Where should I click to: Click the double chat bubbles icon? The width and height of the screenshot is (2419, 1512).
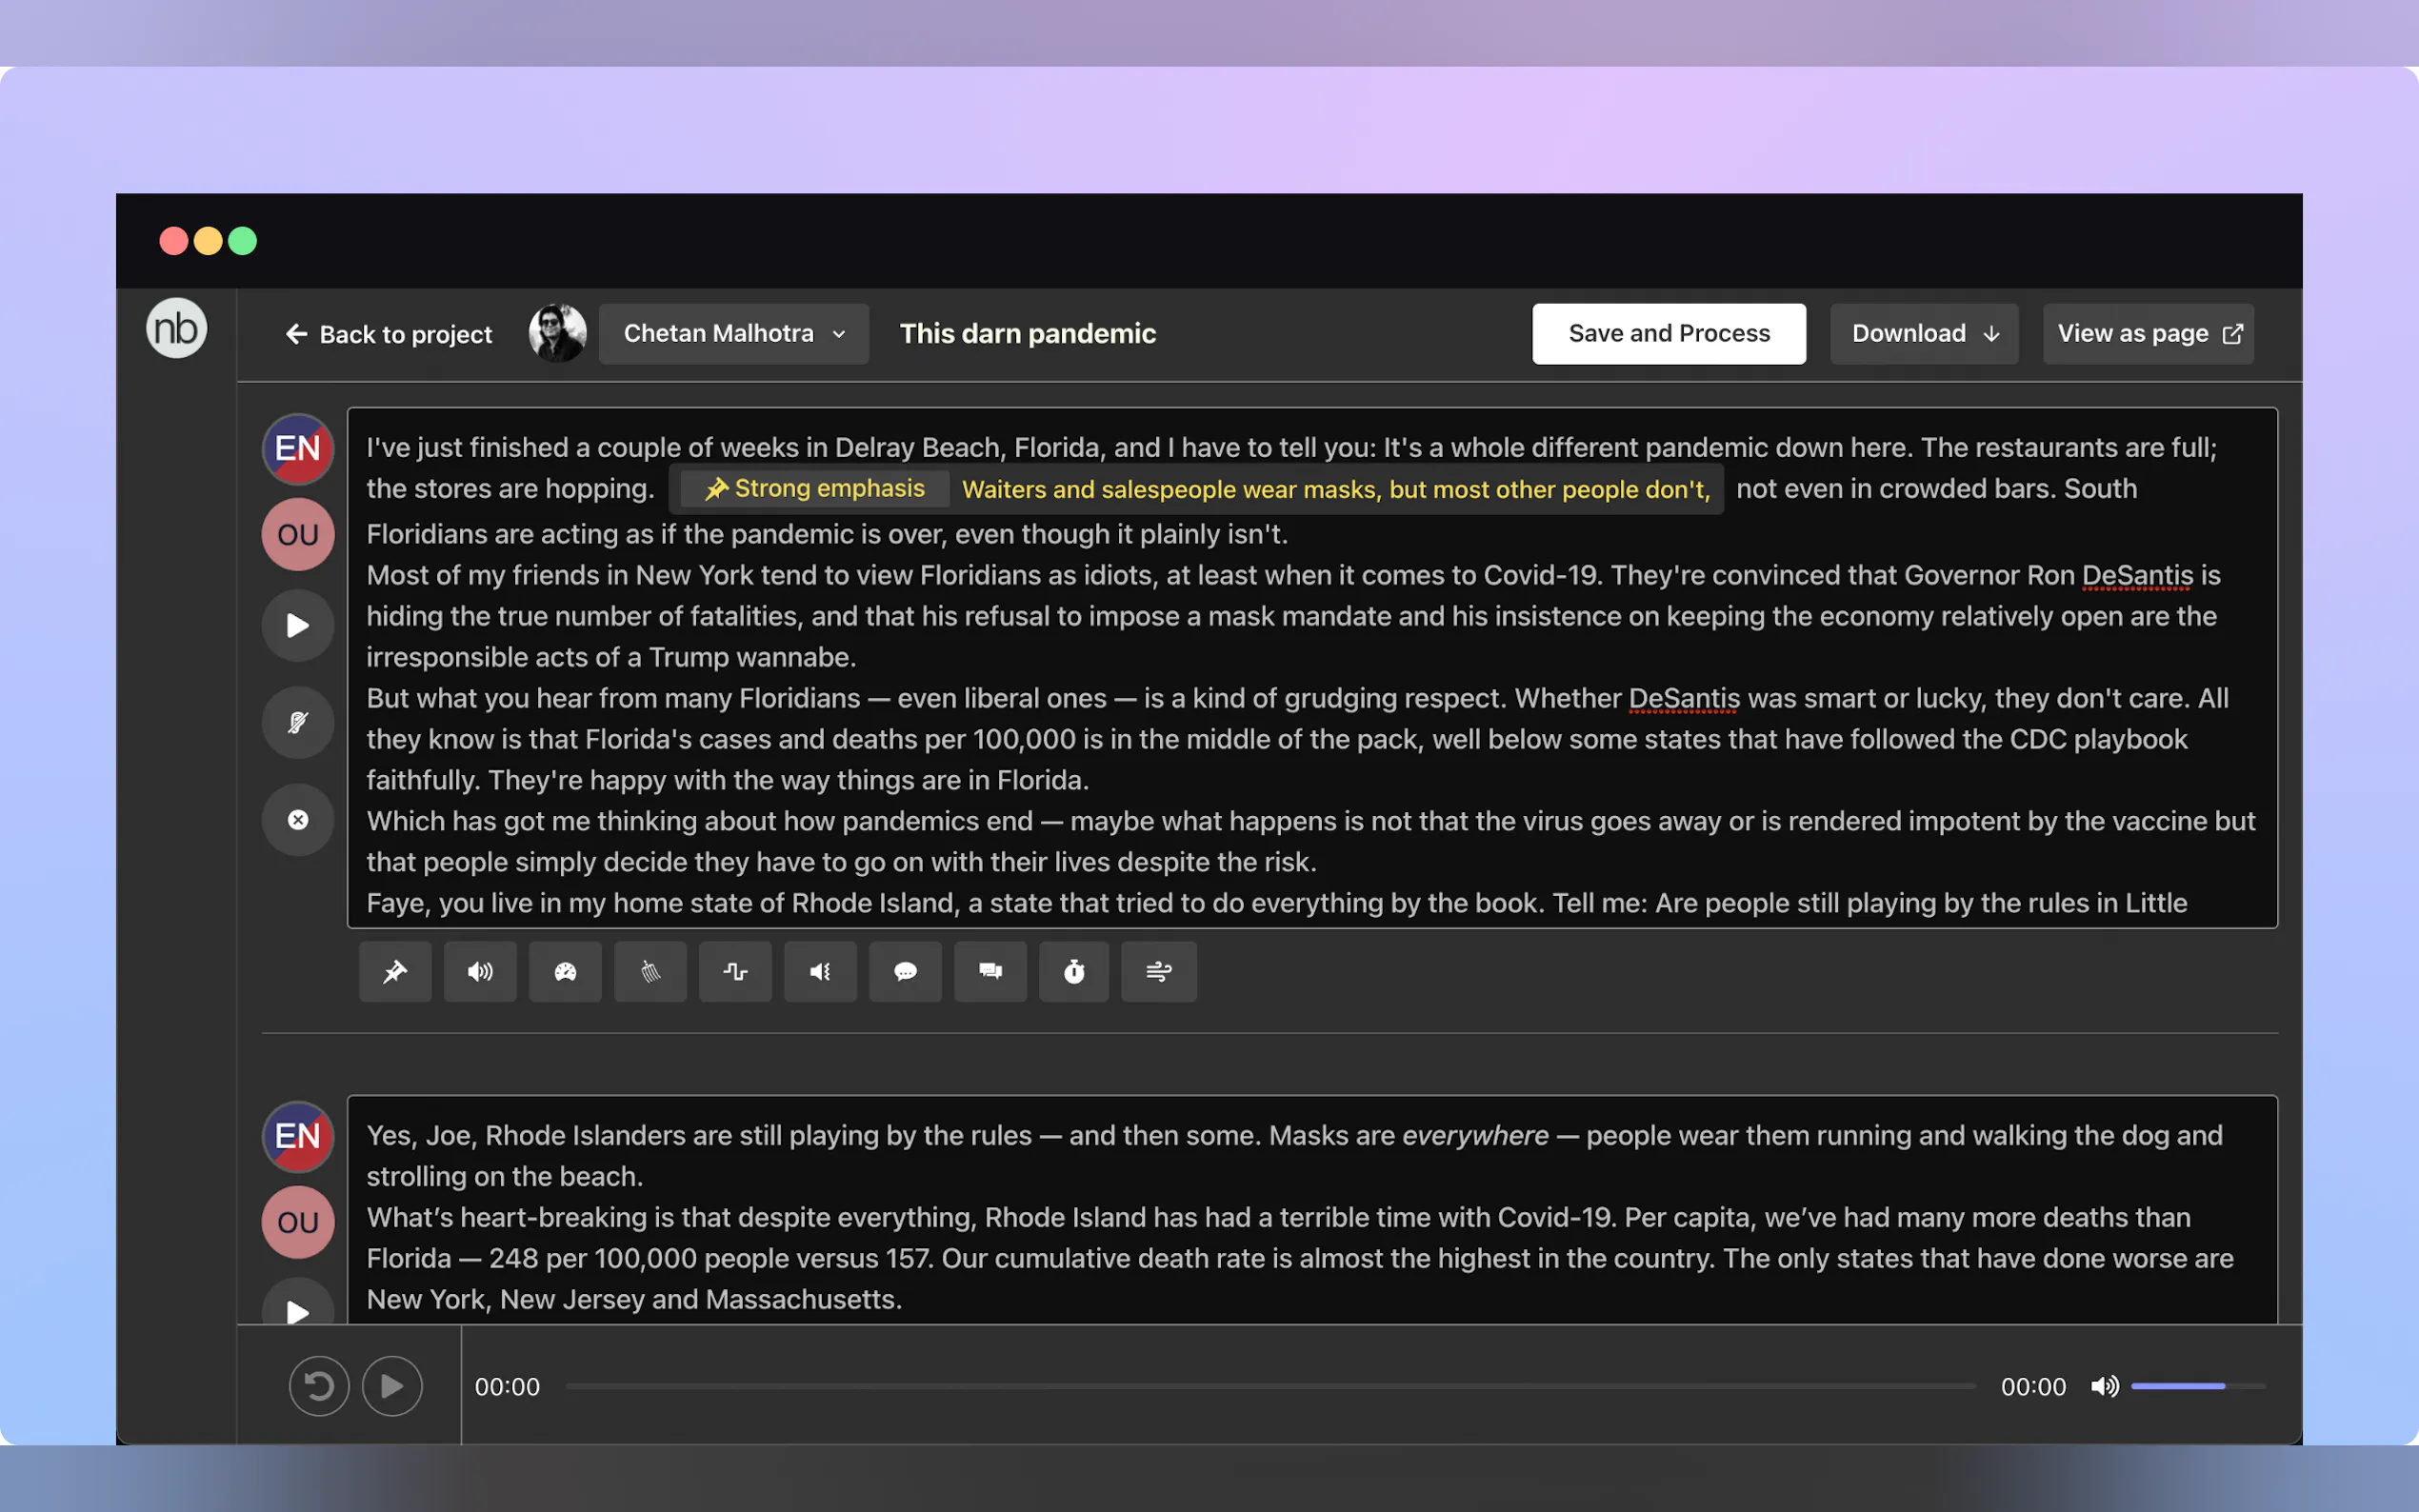(x=990, y=971)
